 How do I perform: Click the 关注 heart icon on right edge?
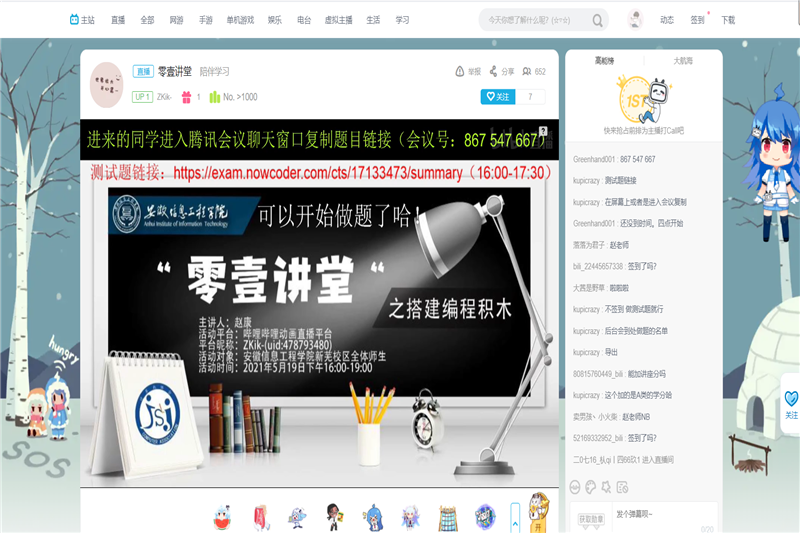[791, 398]
